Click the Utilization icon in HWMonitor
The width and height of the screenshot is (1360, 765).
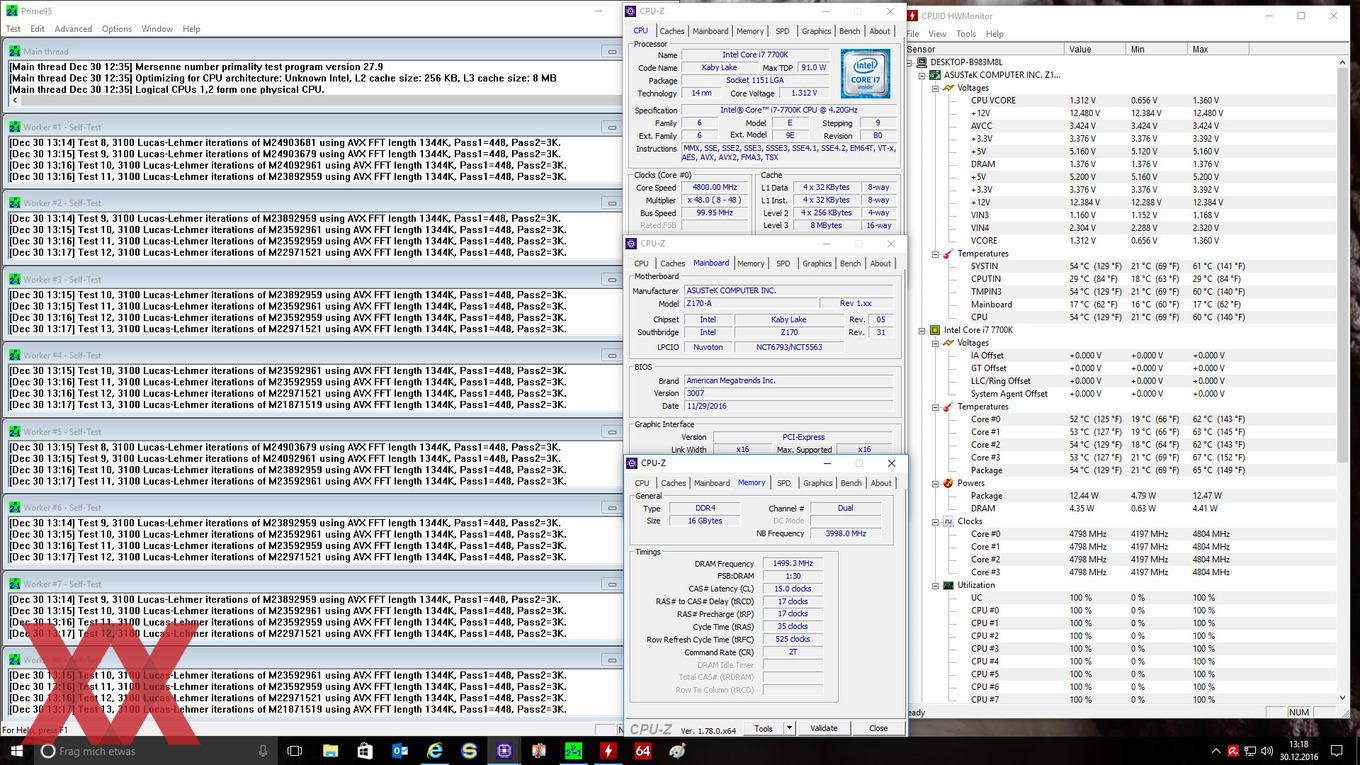(948, 585)
